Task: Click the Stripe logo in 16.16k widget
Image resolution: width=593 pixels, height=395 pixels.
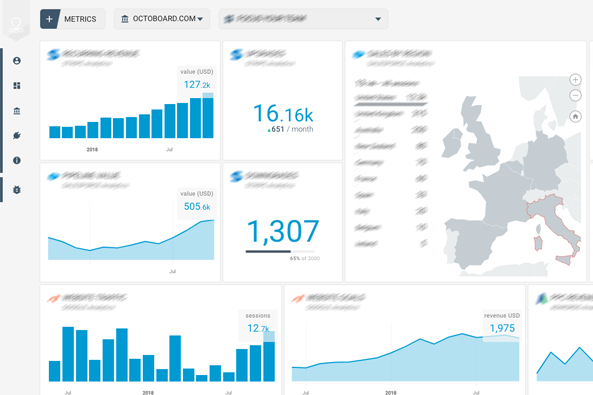Action: tap(236, 54)
